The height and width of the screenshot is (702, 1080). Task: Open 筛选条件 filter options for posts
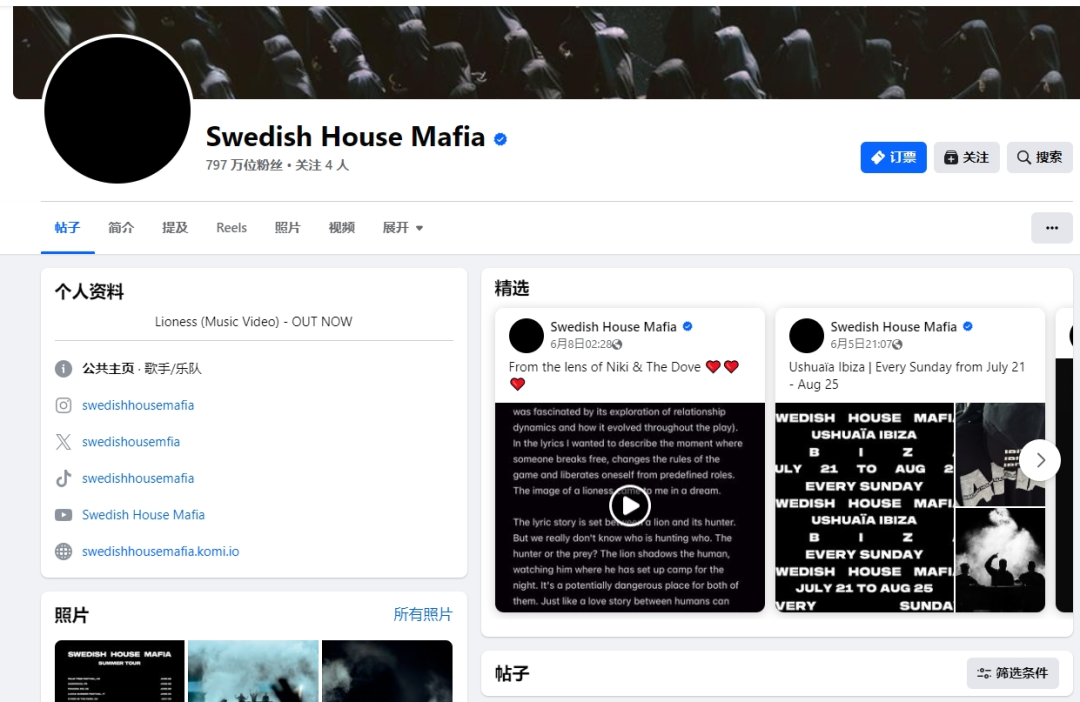(x=1013, y=673)
